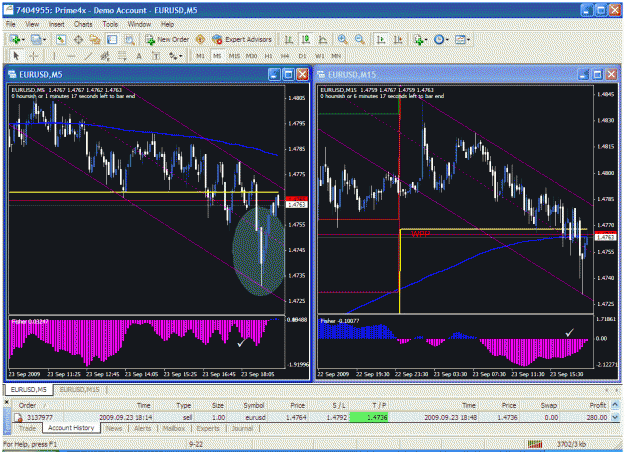Screen dimensions: 625x452
Task: Open the Data Window crosshair icon
Action: (78, 39)
